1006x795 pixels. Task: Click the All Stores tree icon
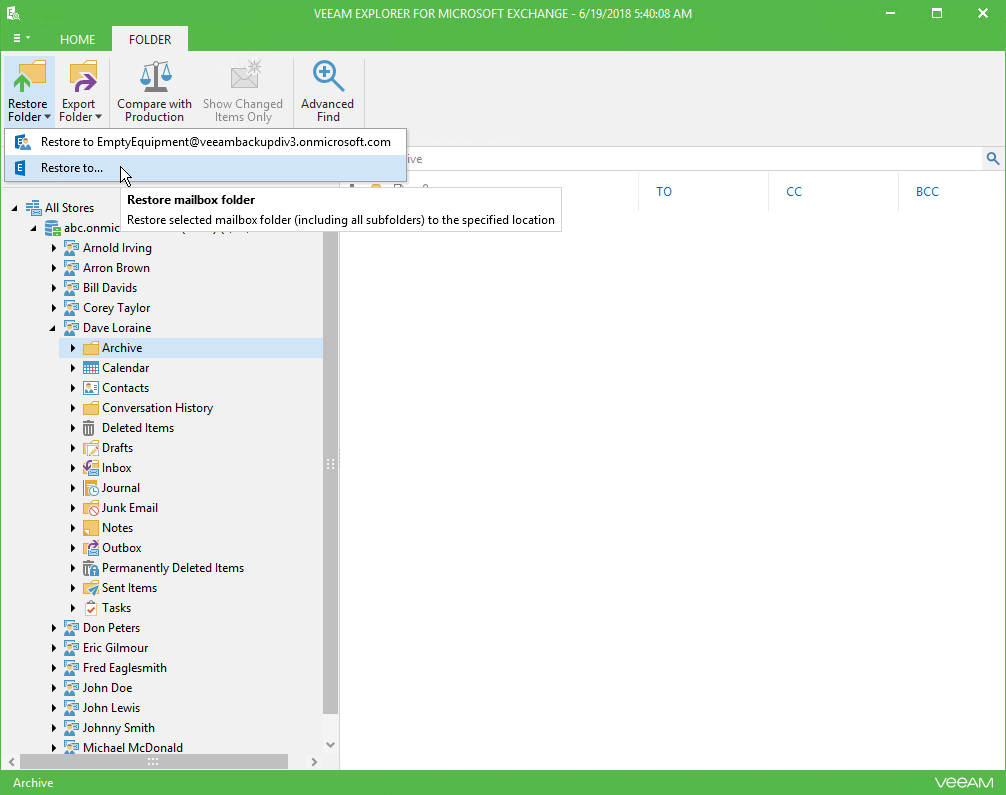click(33, 207)
